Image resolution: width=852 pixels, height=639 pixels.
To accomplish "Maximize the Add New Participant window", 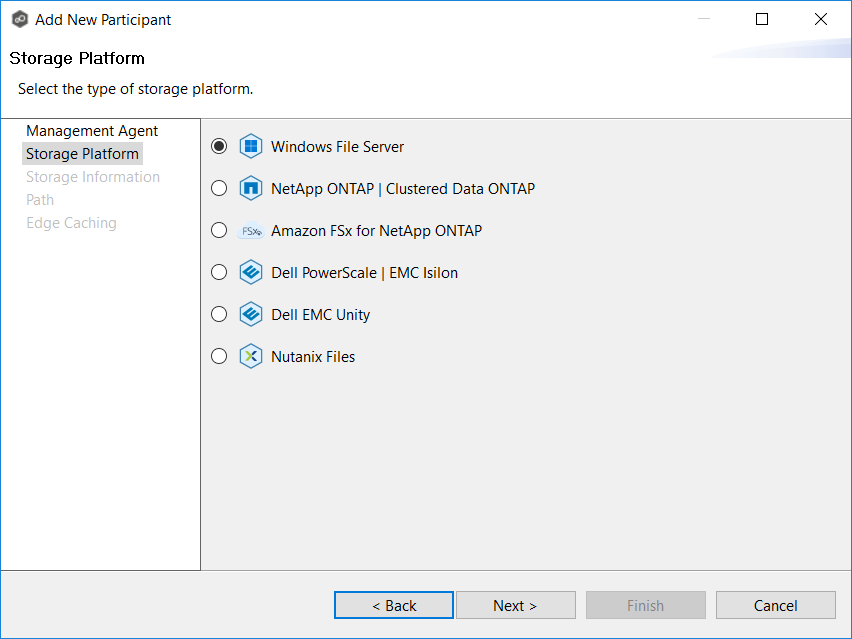I will (x=762, y=19).
